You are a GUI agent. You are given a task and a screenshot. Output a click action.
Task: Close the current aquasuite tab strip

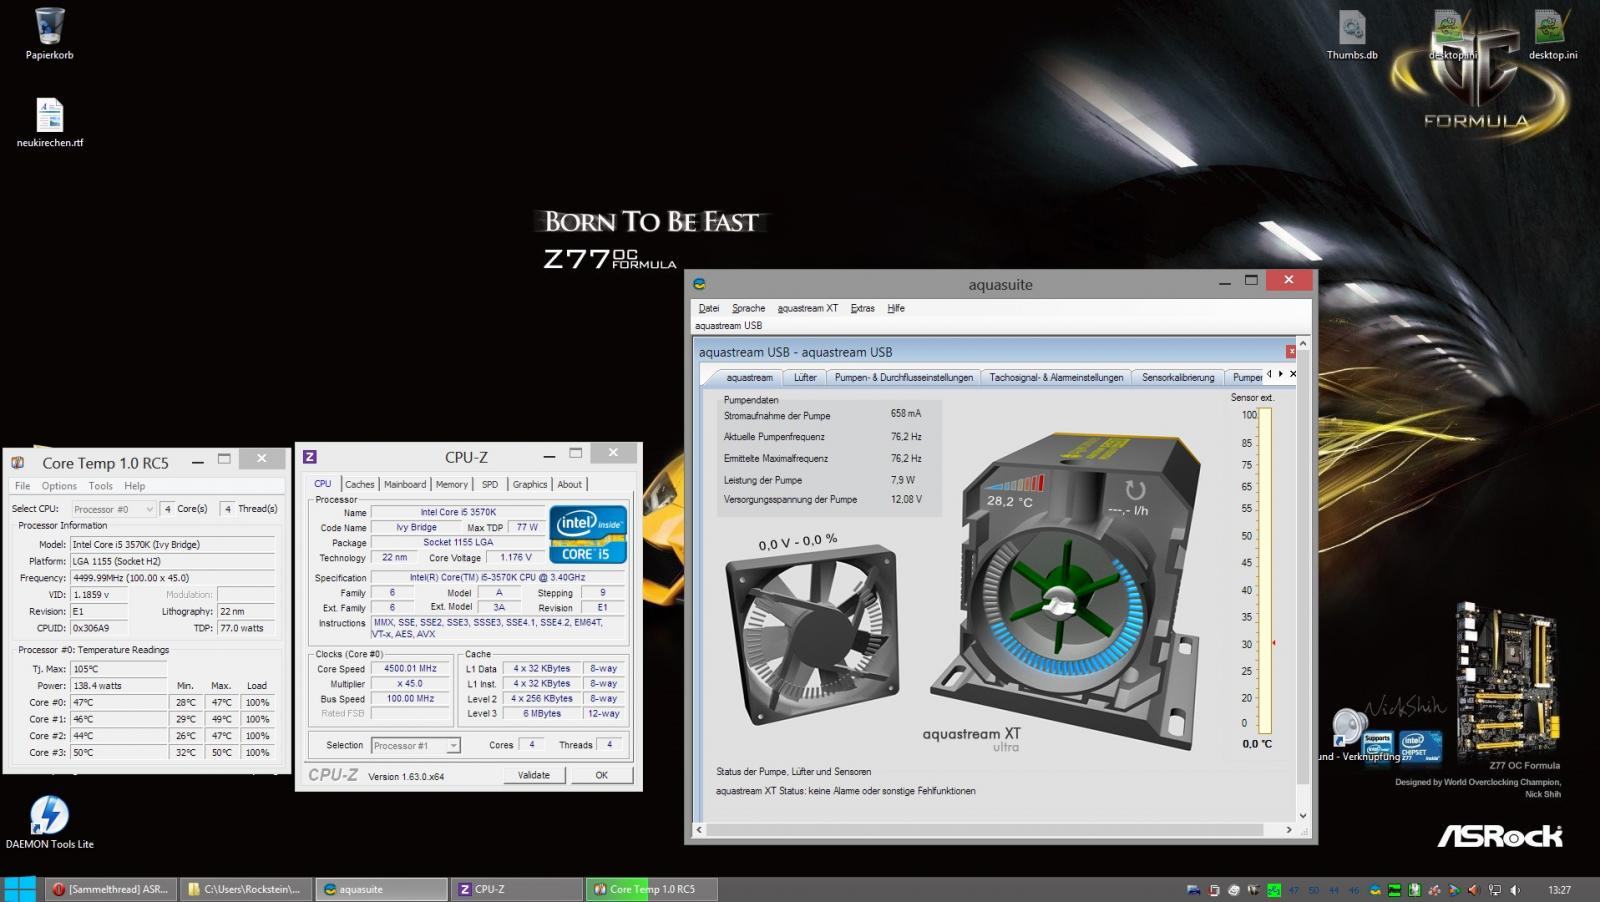1292,374
